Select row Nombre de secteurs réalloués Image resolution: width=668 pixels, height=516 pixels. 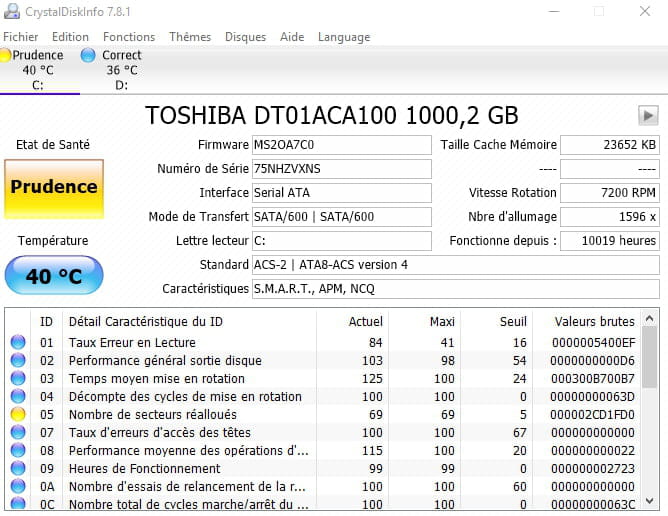[323, 414]
